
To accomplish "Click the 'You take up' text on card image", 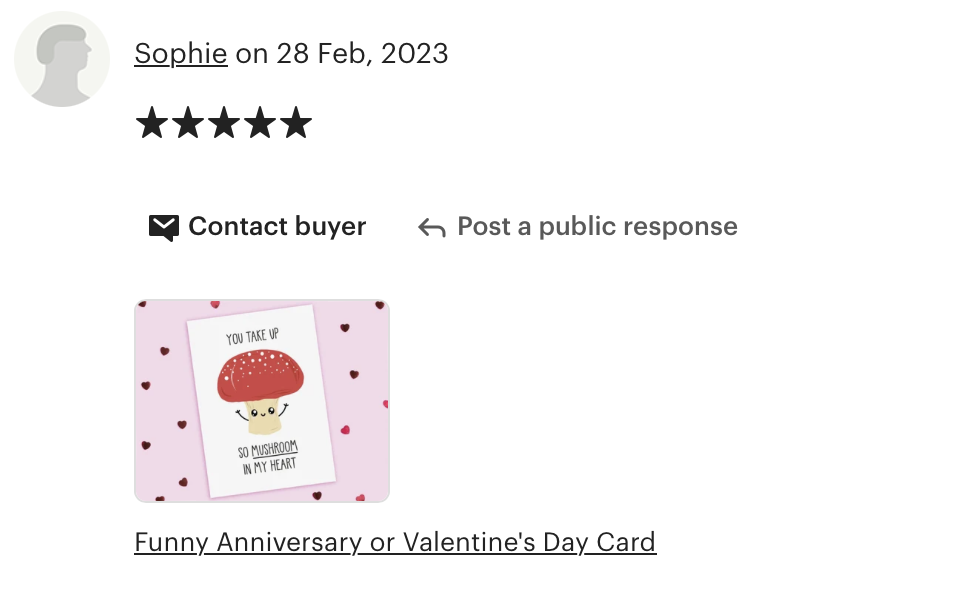I will (x=252, y=336).
